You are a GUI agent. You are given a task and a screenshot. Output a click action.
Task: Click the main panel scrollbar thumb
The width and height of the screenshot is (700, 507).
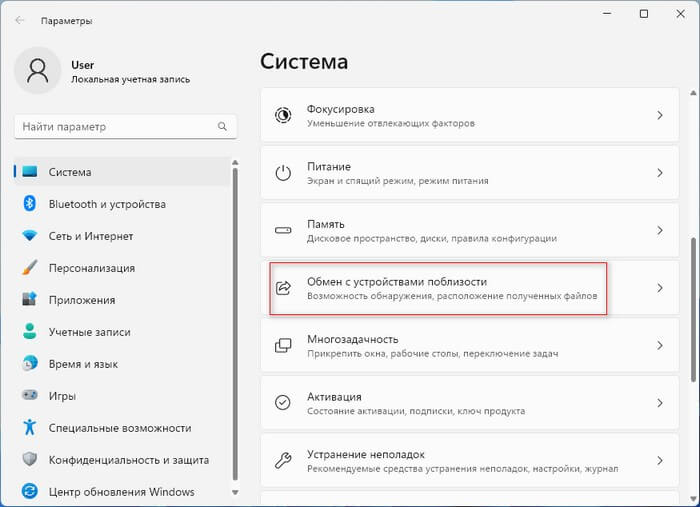pyautogui.click(x=693, y=310)
